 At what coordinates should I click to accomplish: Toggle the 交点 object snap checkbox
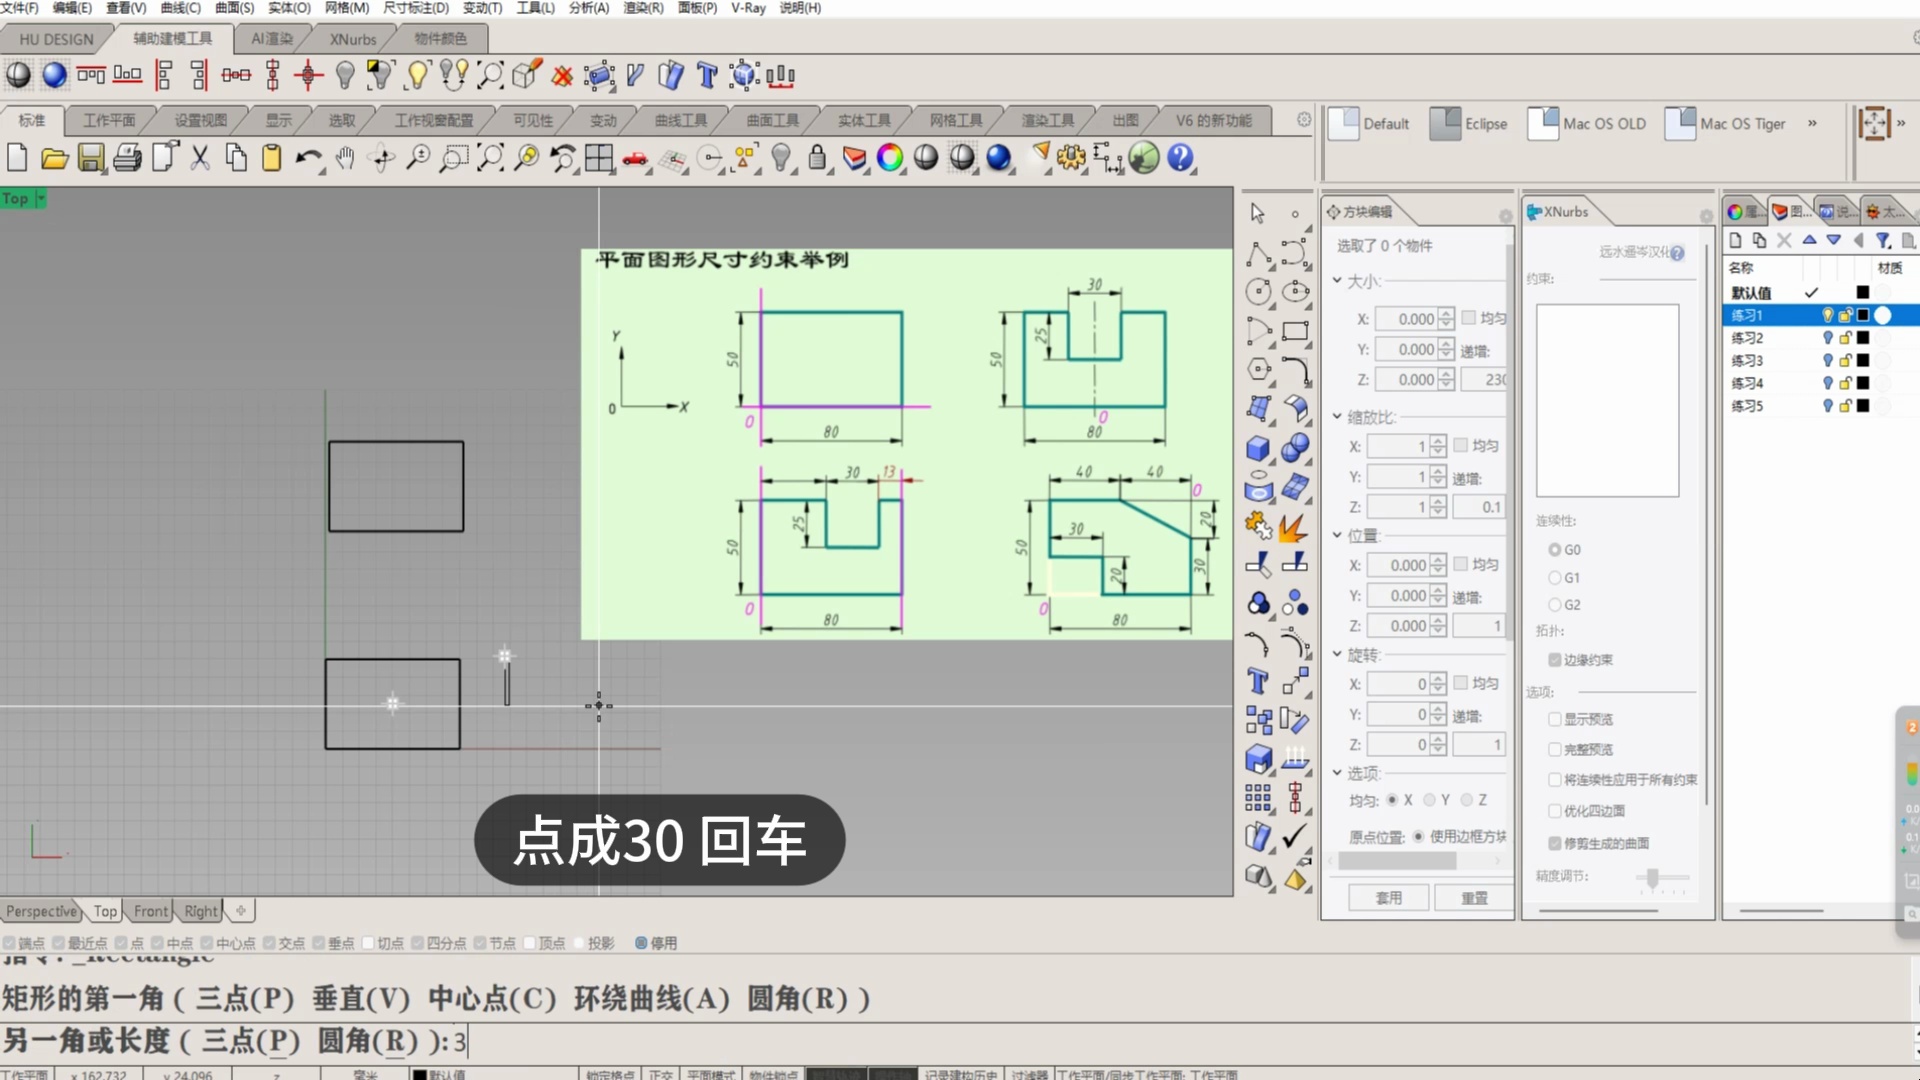pyautogui.click(x=270, y=943)
